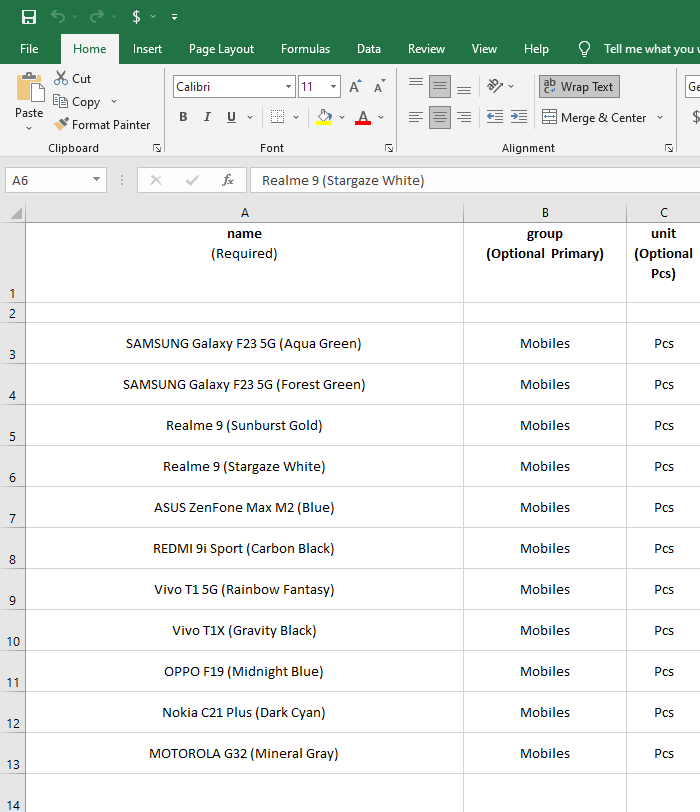Cancel the formula bar entry with X

click(156, 180)
